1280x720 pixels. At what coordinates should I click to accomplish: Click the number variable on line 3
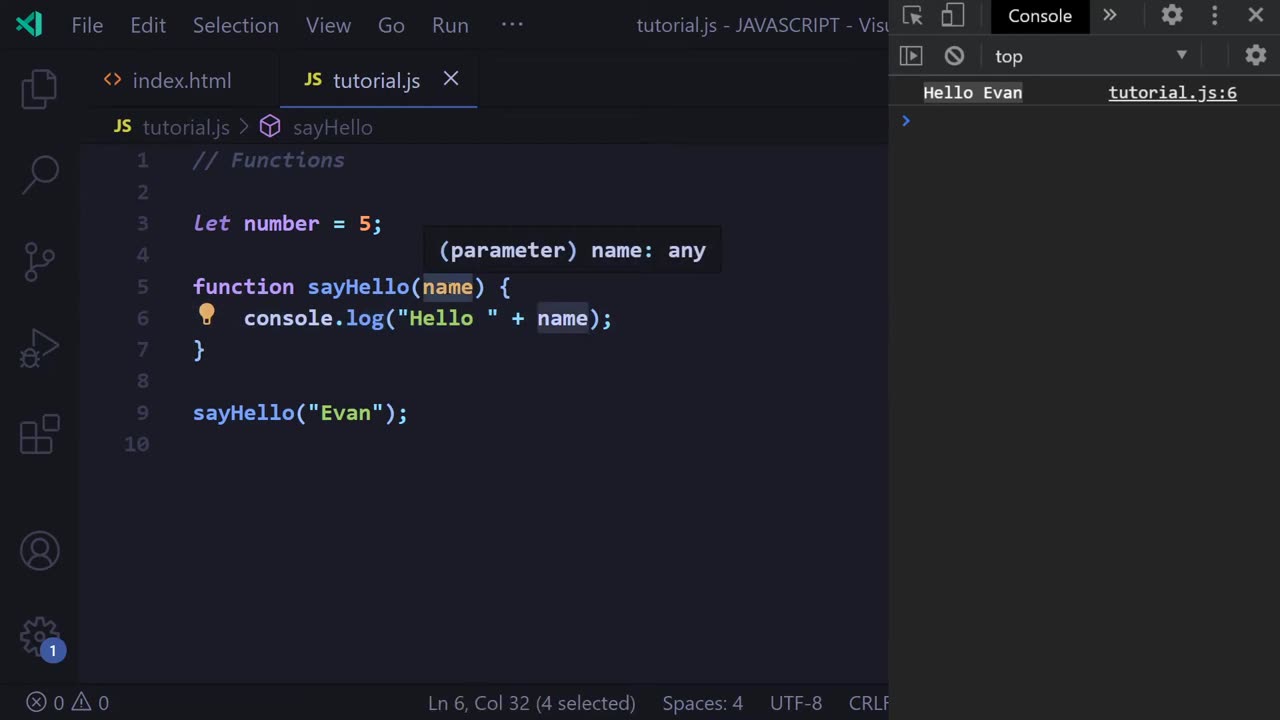point(281,223)
